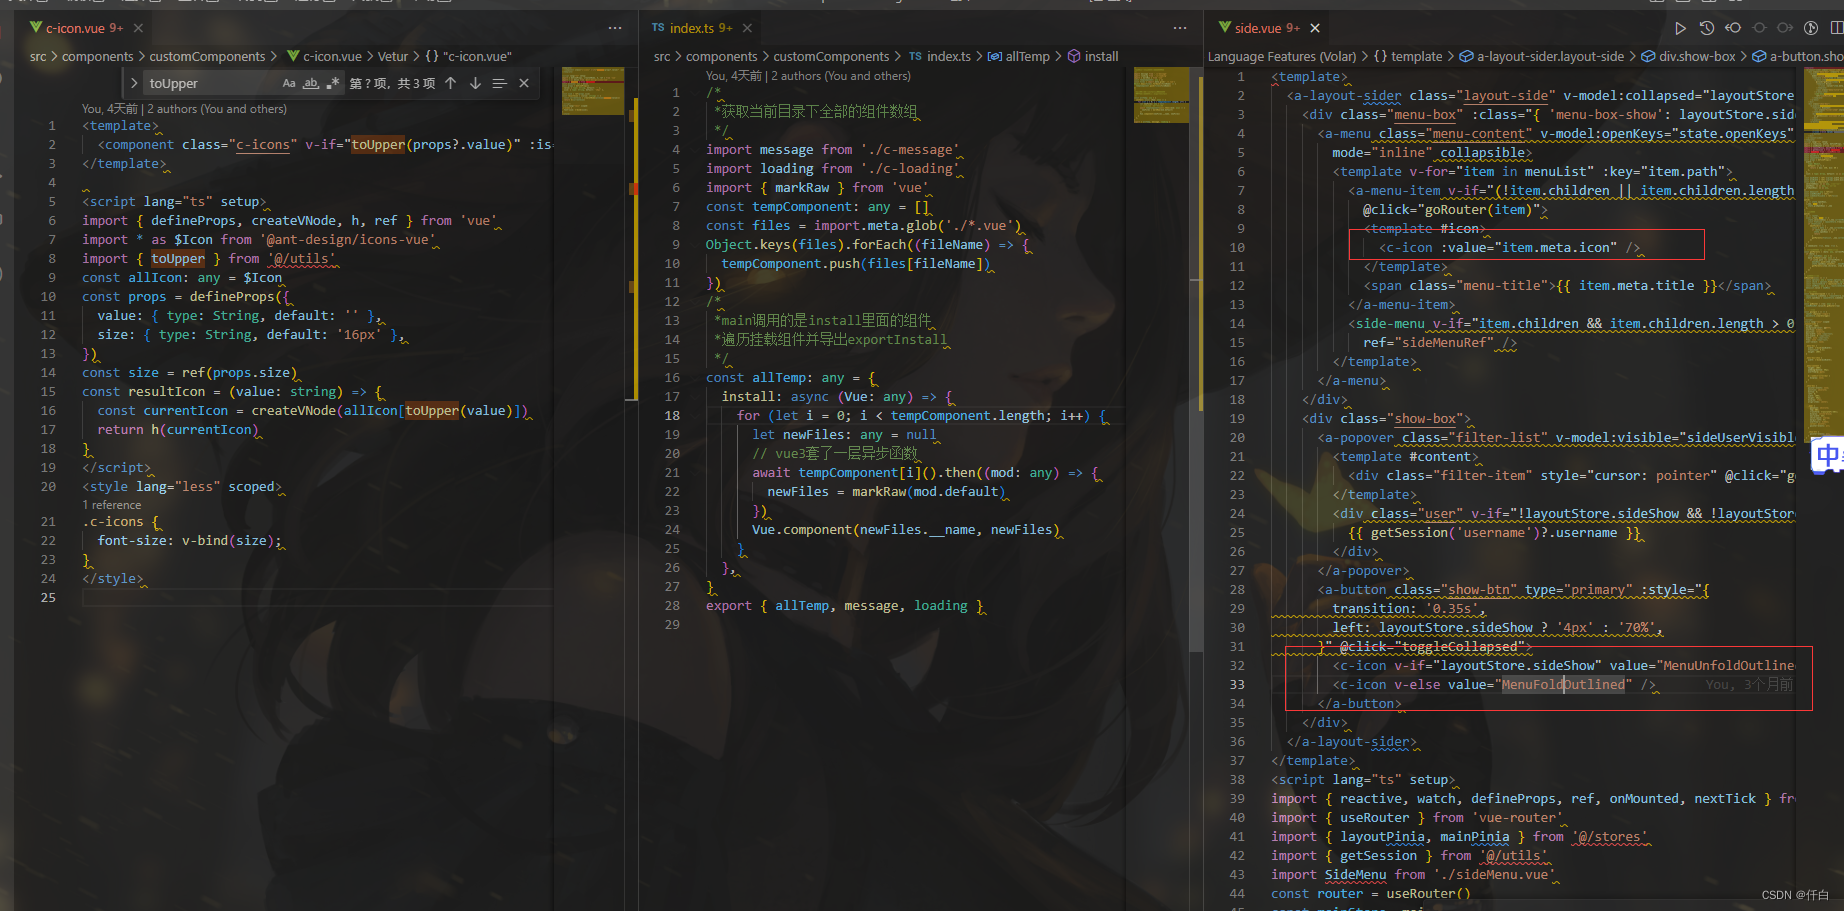Open the file history timeline icon

pyautogui.click(x=1707, y=28)
